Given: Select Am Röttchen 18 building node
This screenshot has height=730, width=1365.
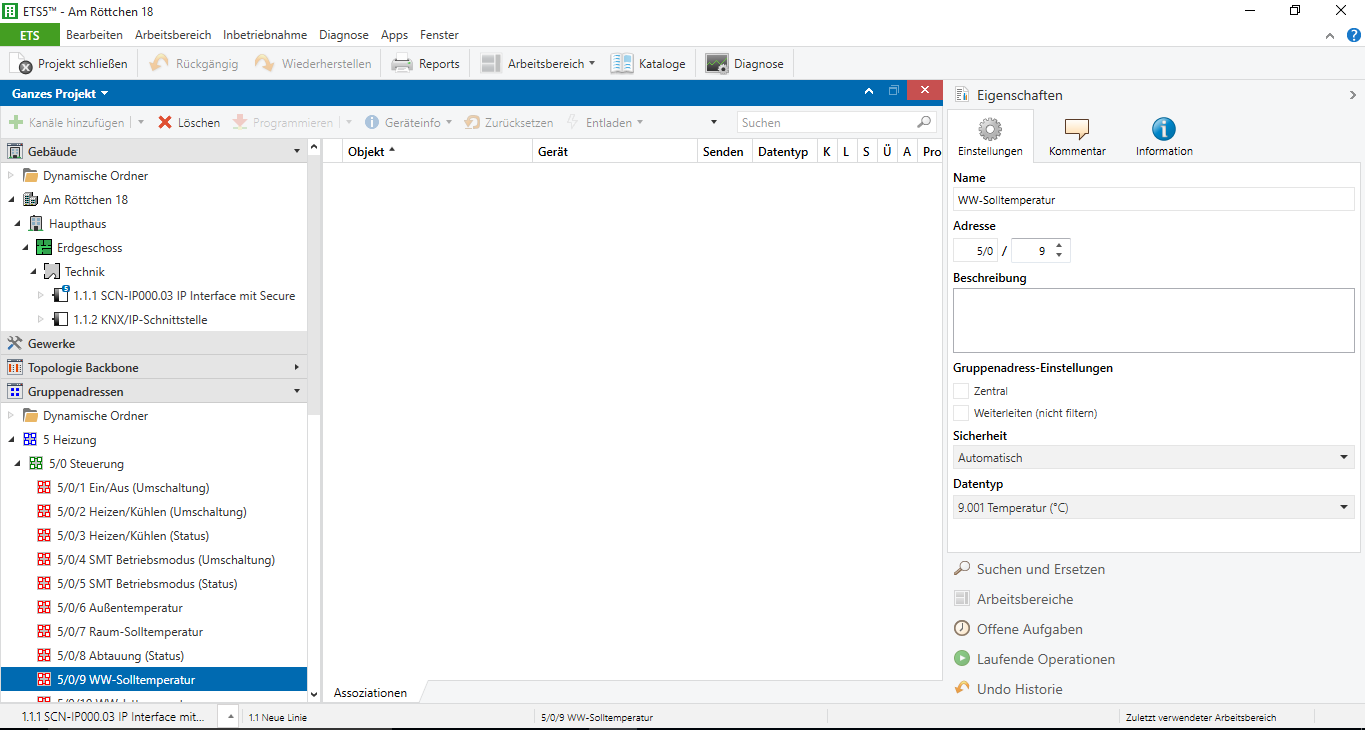Looking at the screenshot, I should [85, 200].
